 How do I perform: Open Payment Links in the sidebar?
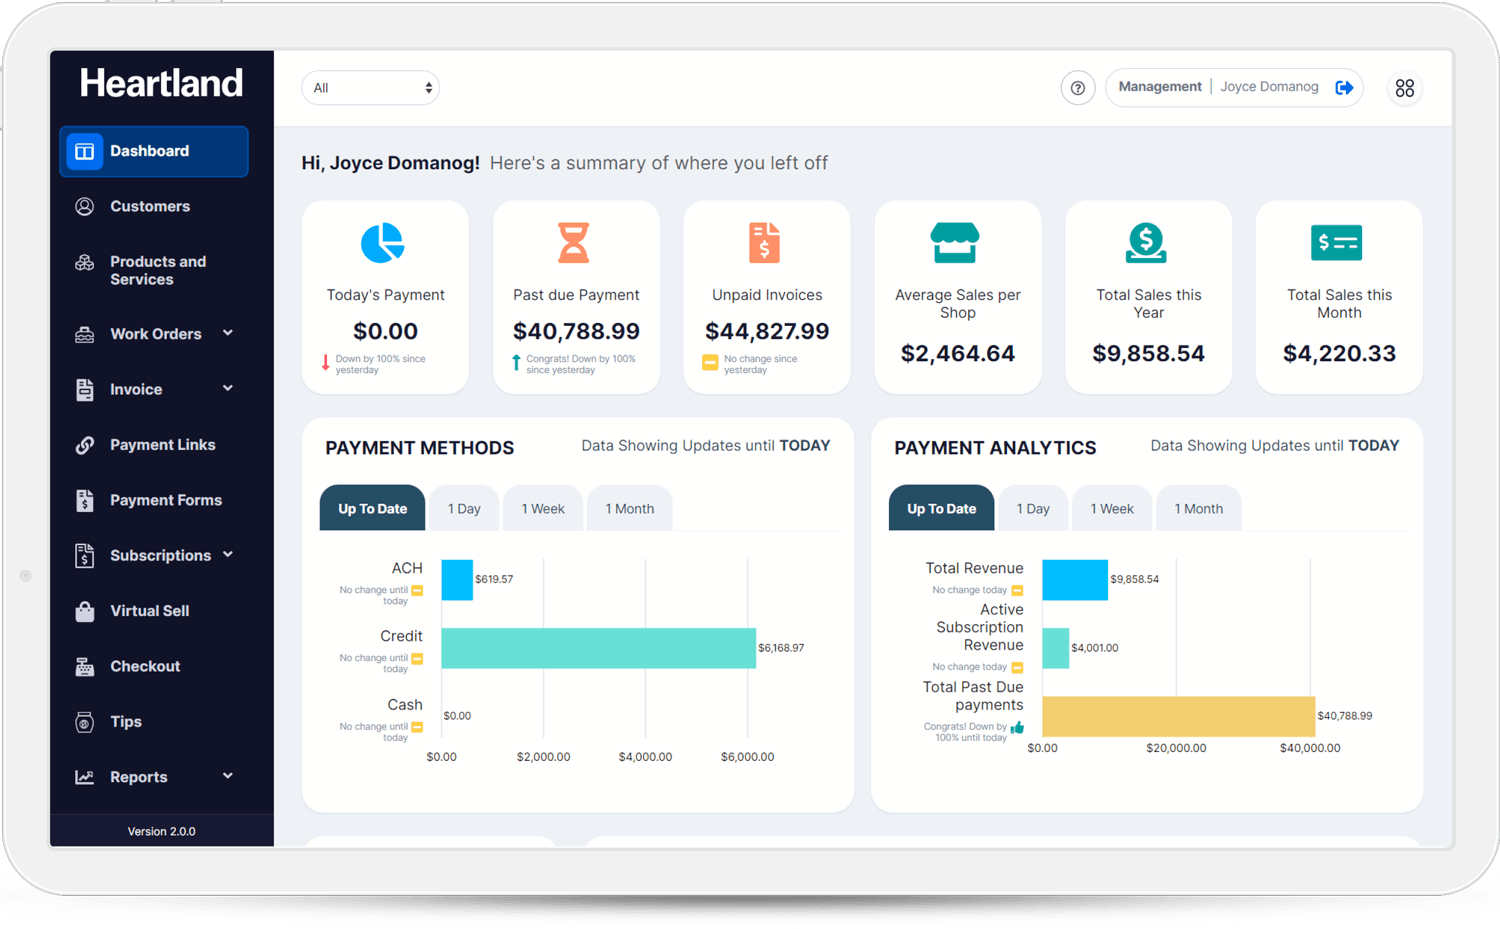click(x=162, y=445)
